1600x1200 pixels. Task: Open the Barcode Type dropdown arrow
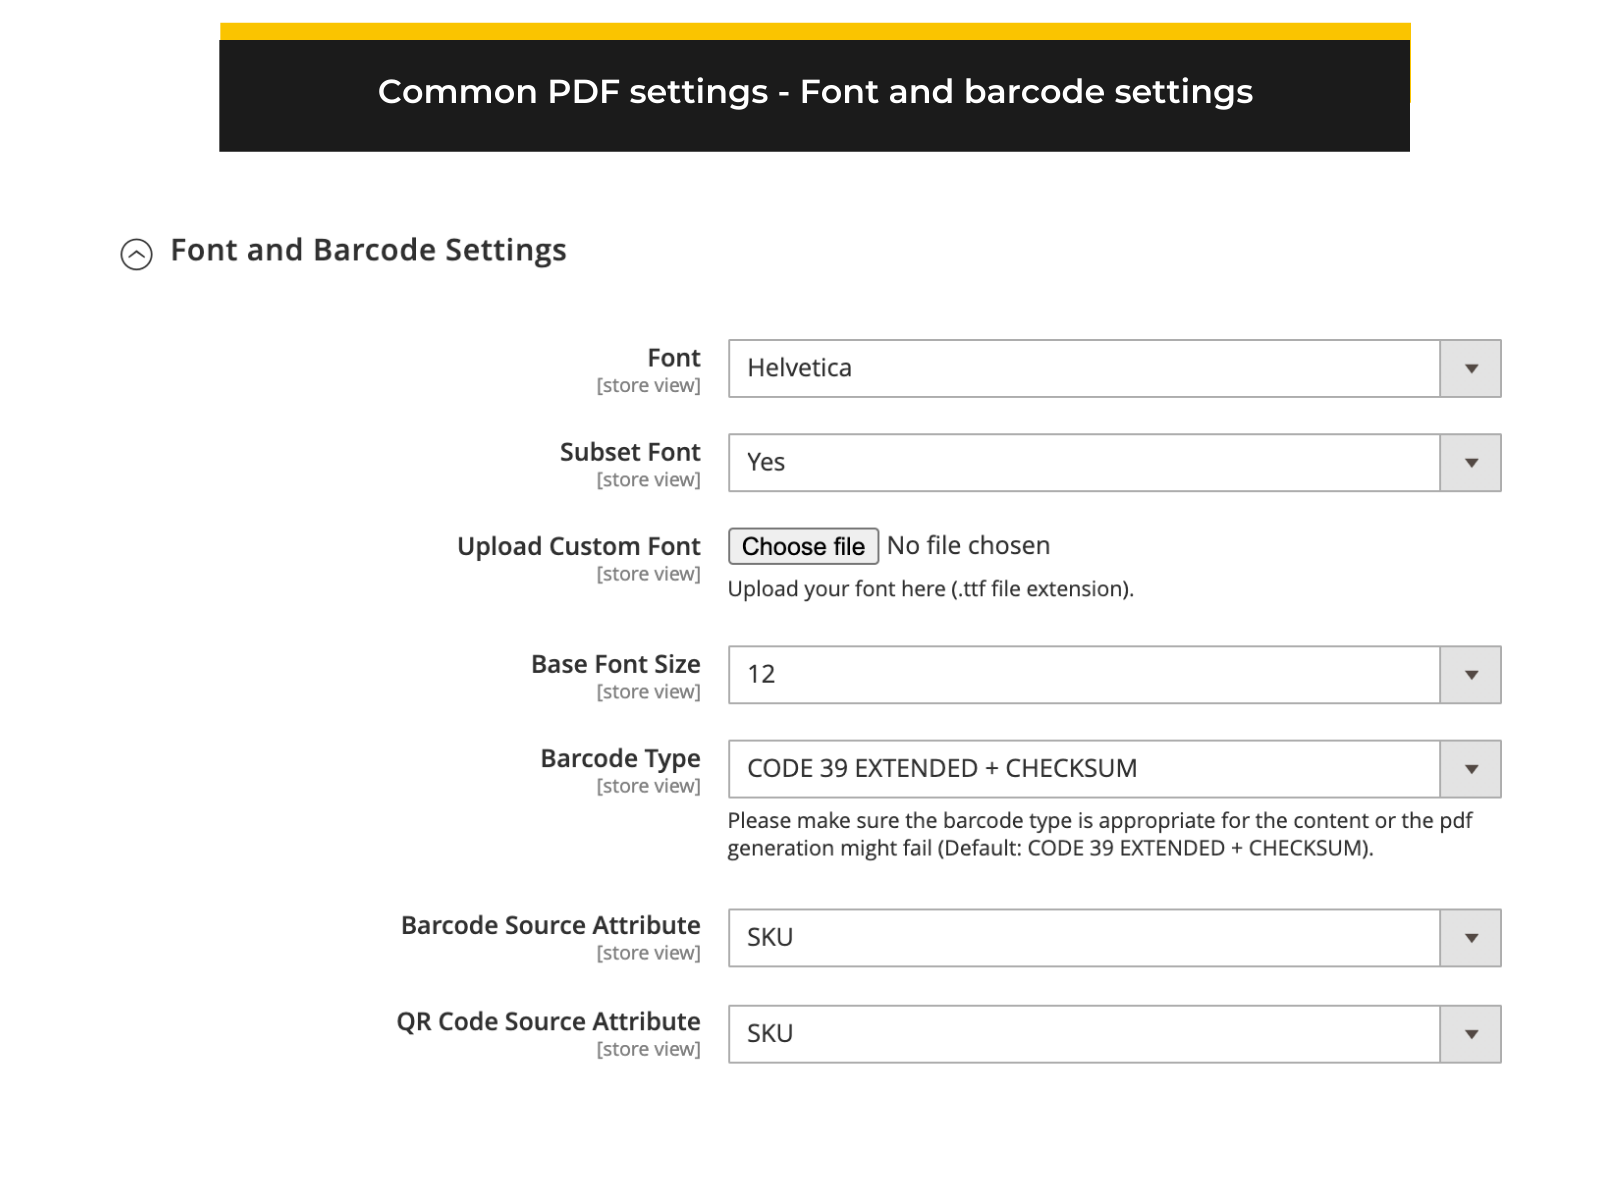1470,768
